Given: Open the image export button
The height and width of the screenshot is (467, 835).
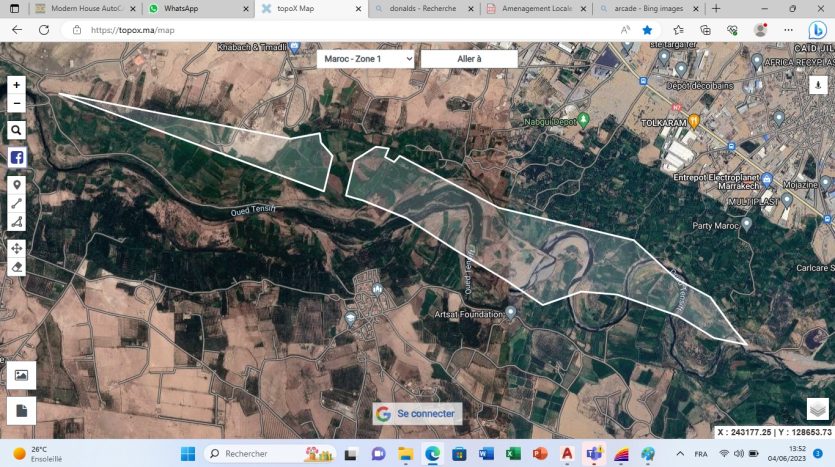Looking at the screenshot, I should click(21, 375).
